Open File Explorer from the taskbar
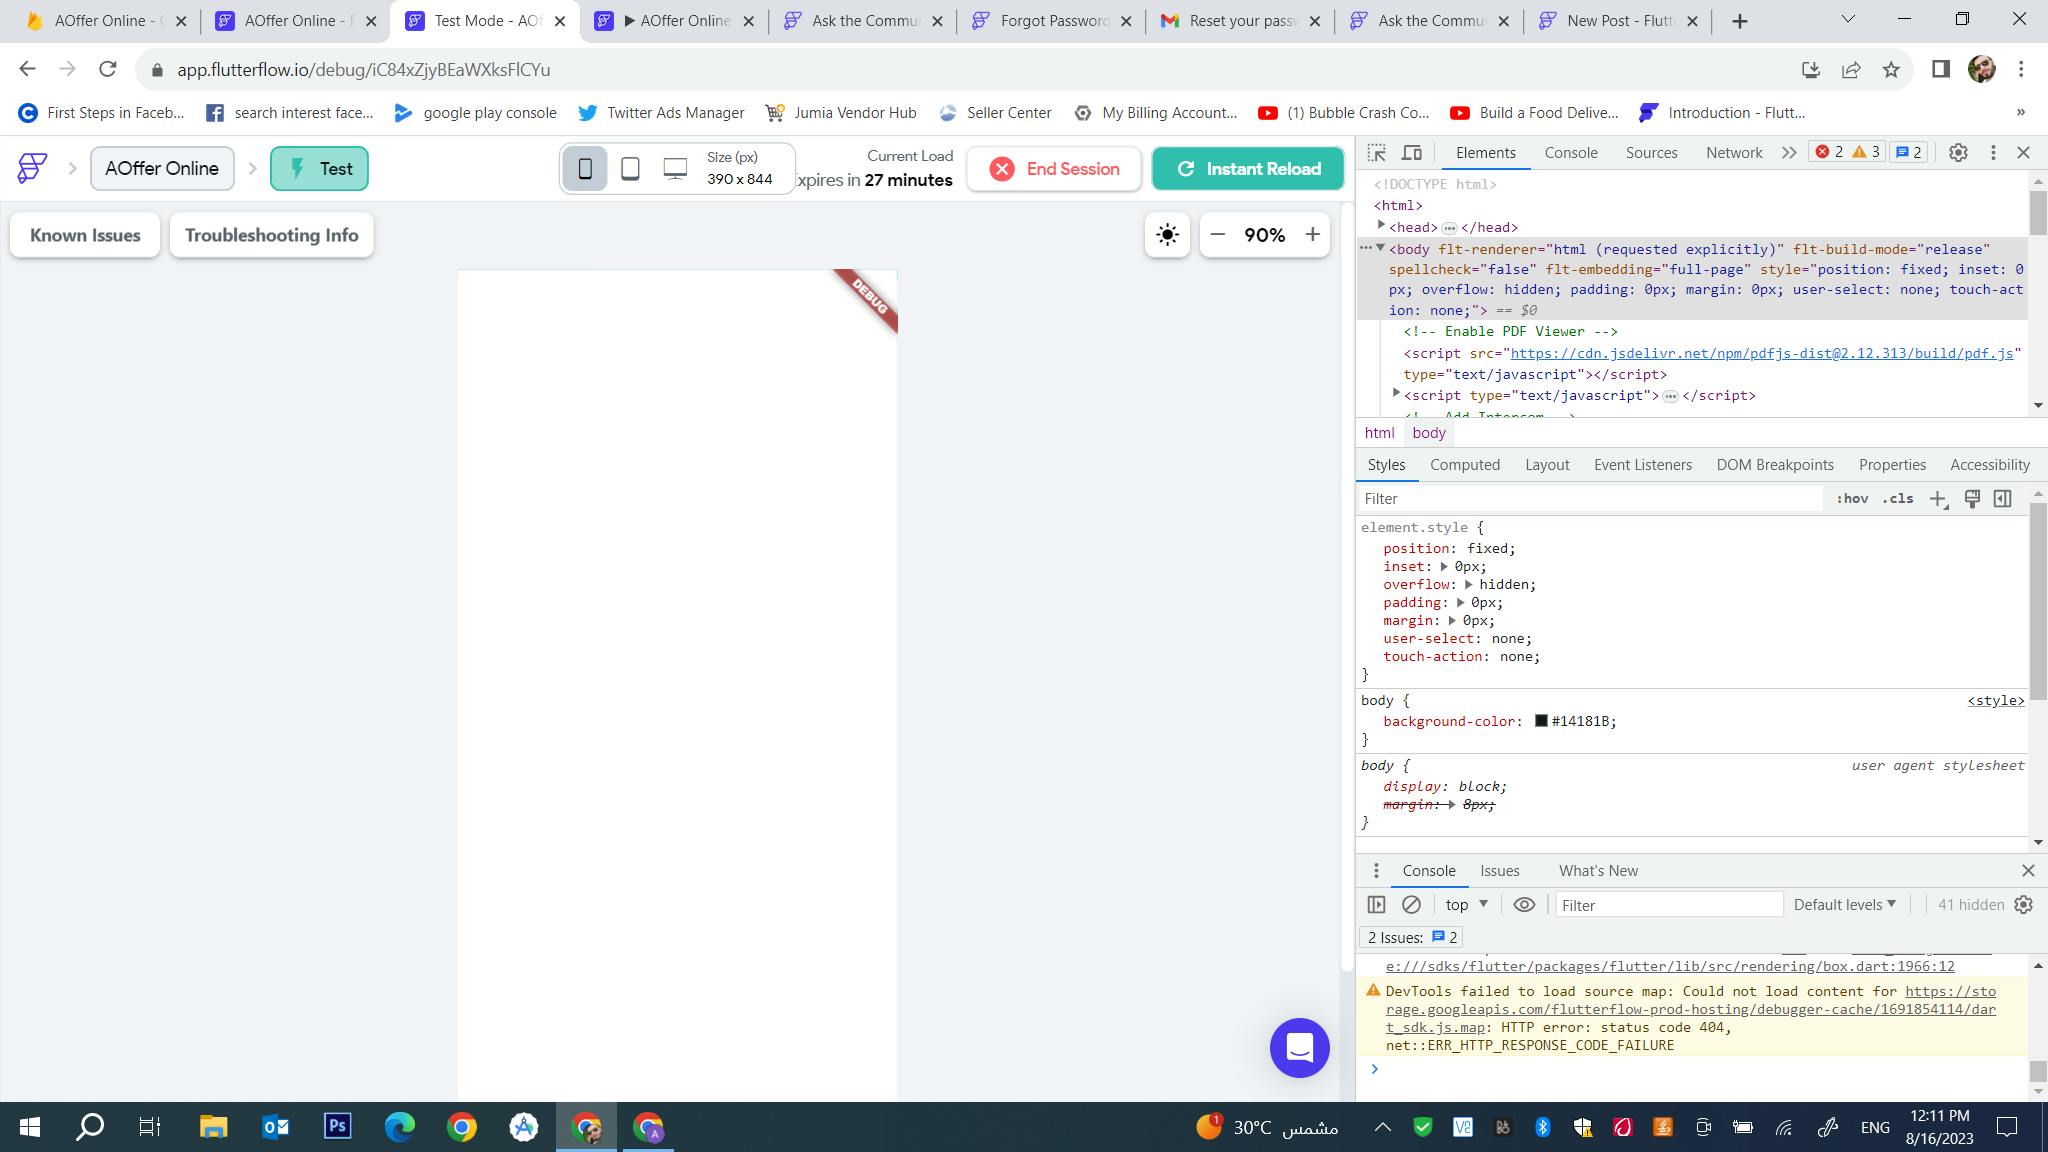The height and width of the screenshot is (1152, 2048). pos(213,1127)
